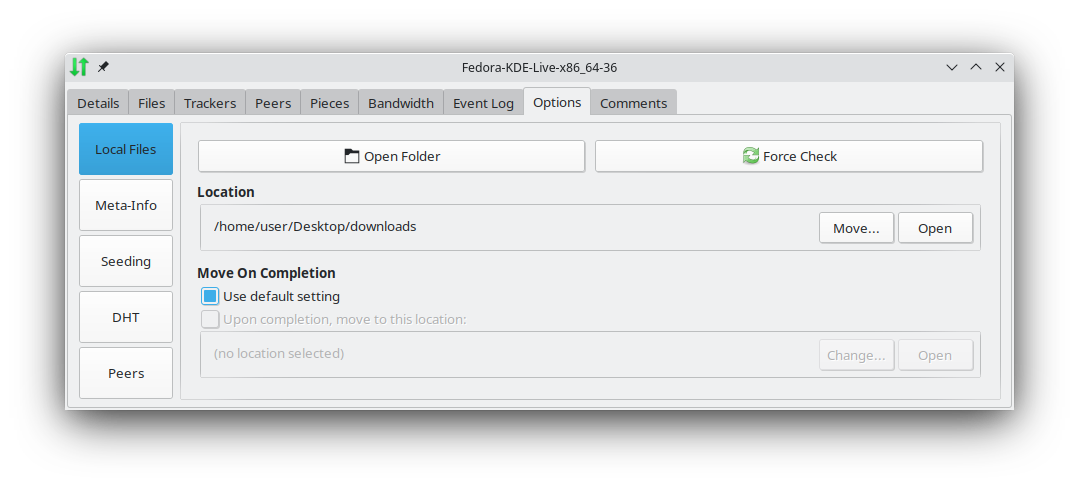This screenshot has height=487, width=1079.
Task: Maximize the window using the up chevron
Action: (x=976, y=67)
